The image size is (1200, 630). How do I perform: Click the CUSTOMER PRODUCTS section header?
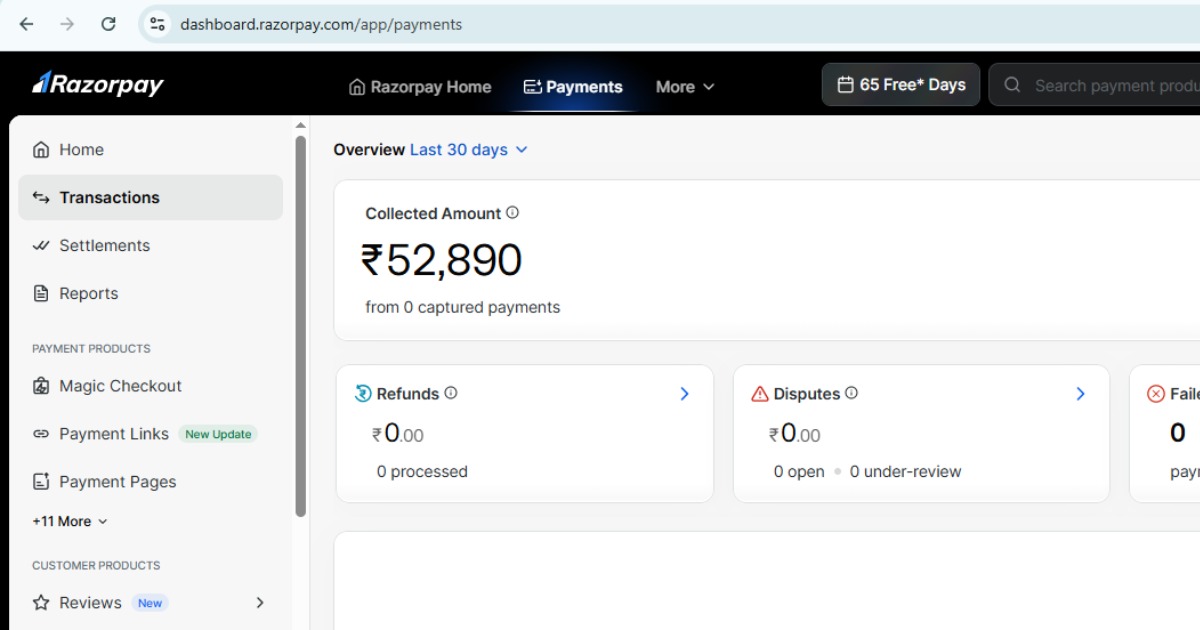click(x=96, y=566)
